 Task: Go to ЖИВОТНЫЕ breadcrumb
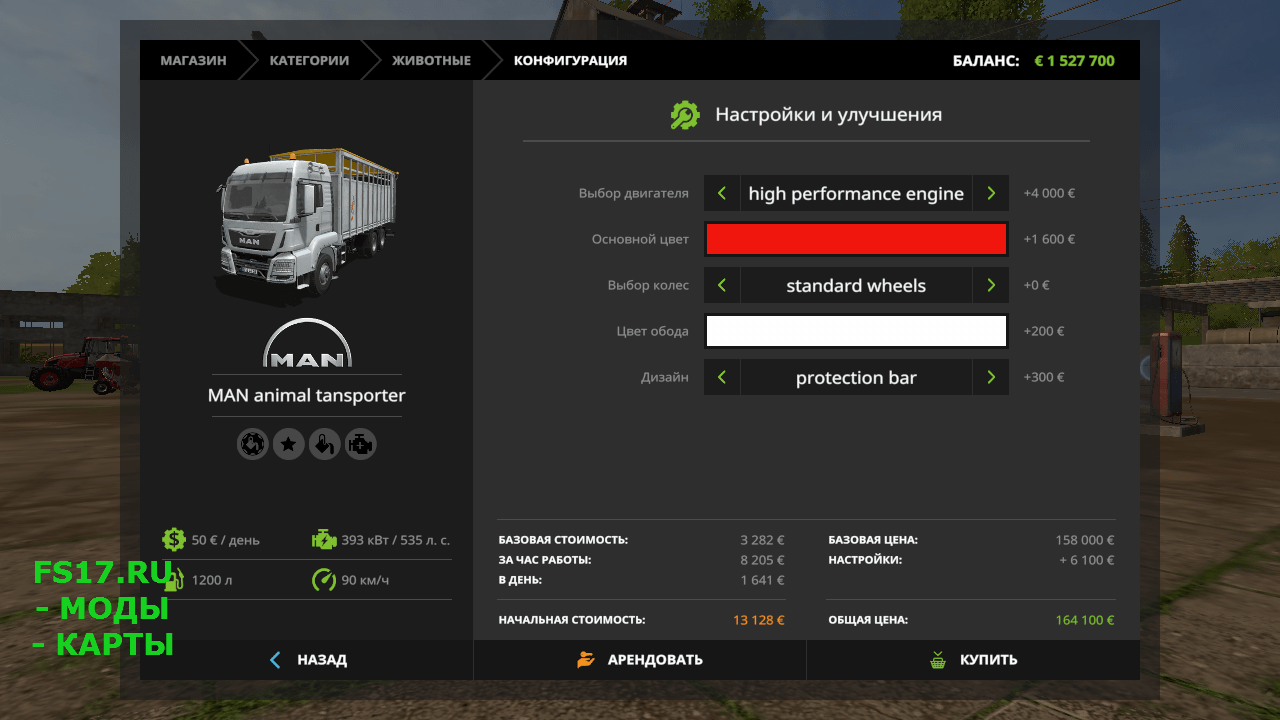pyautogui.click(x=431, y=60)
